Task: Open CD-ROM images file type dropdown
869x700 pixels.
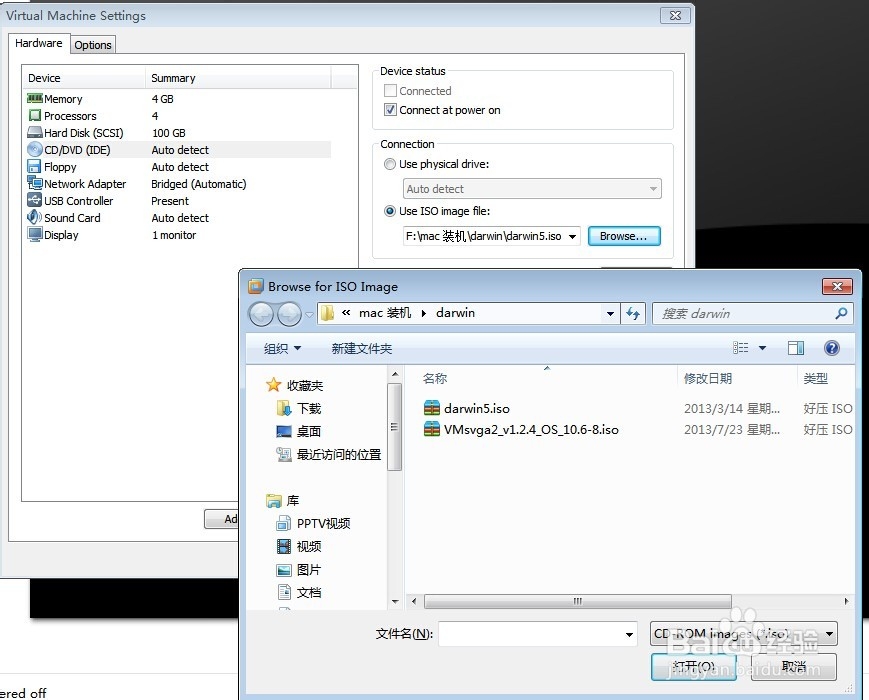Action: click(744, 633)
